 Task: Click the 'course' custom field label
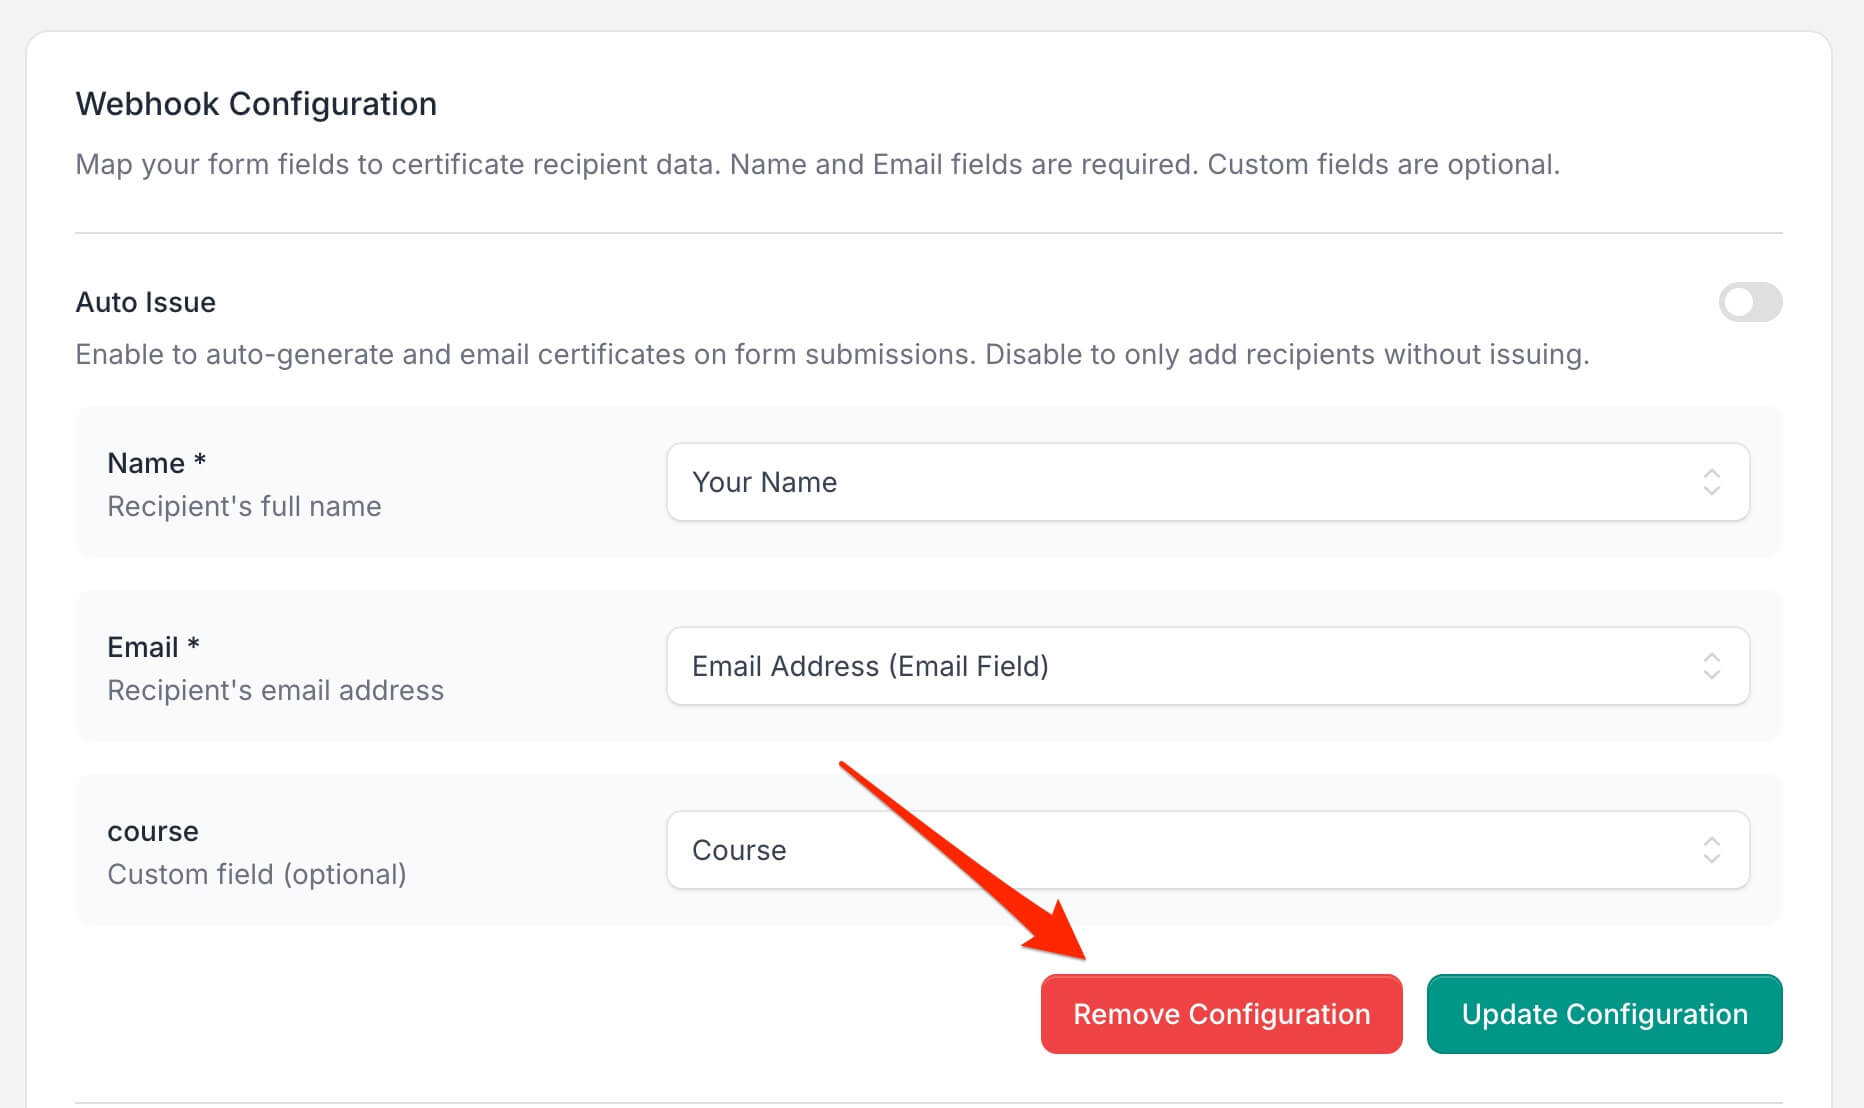tap(153, 831)
